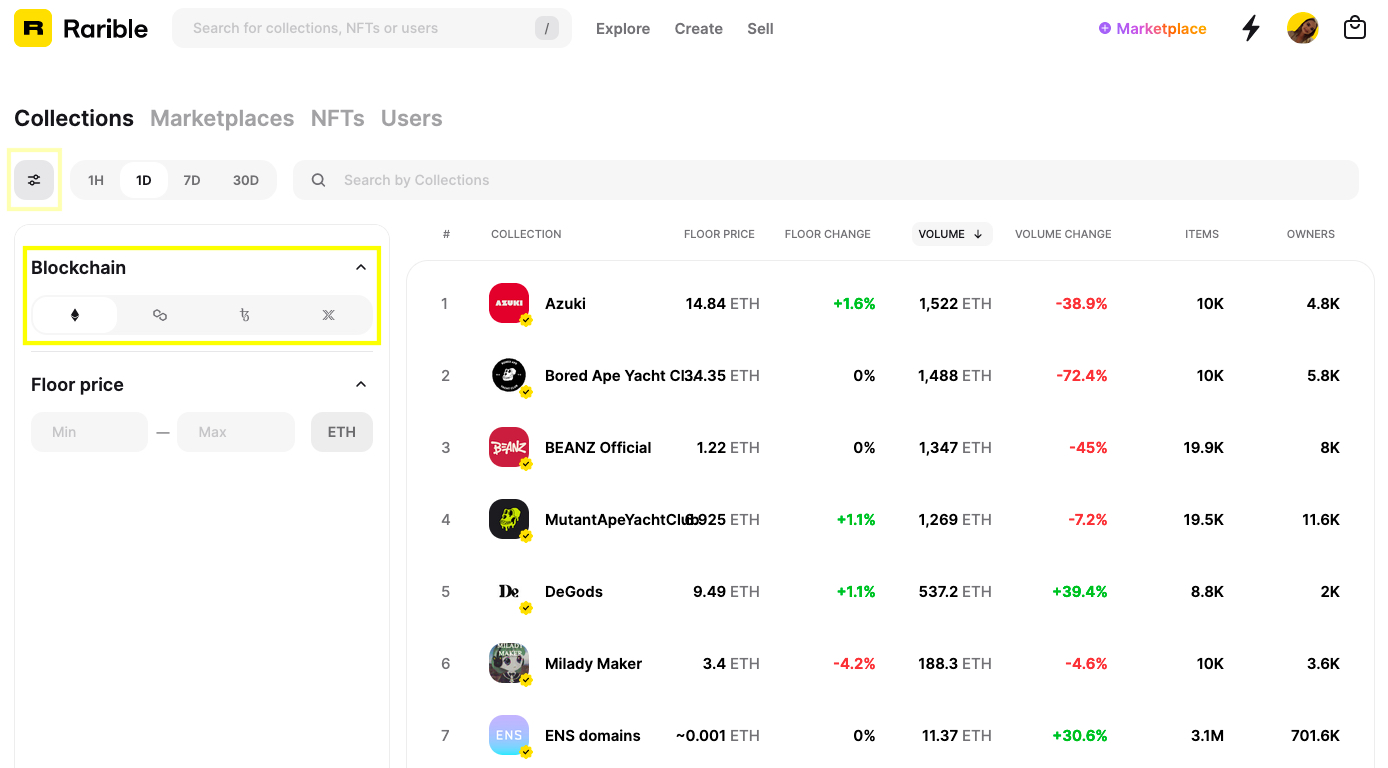Screen dimensions: 1388x768
Task: Switch to the Collections tab
Action: coord(74,118)
